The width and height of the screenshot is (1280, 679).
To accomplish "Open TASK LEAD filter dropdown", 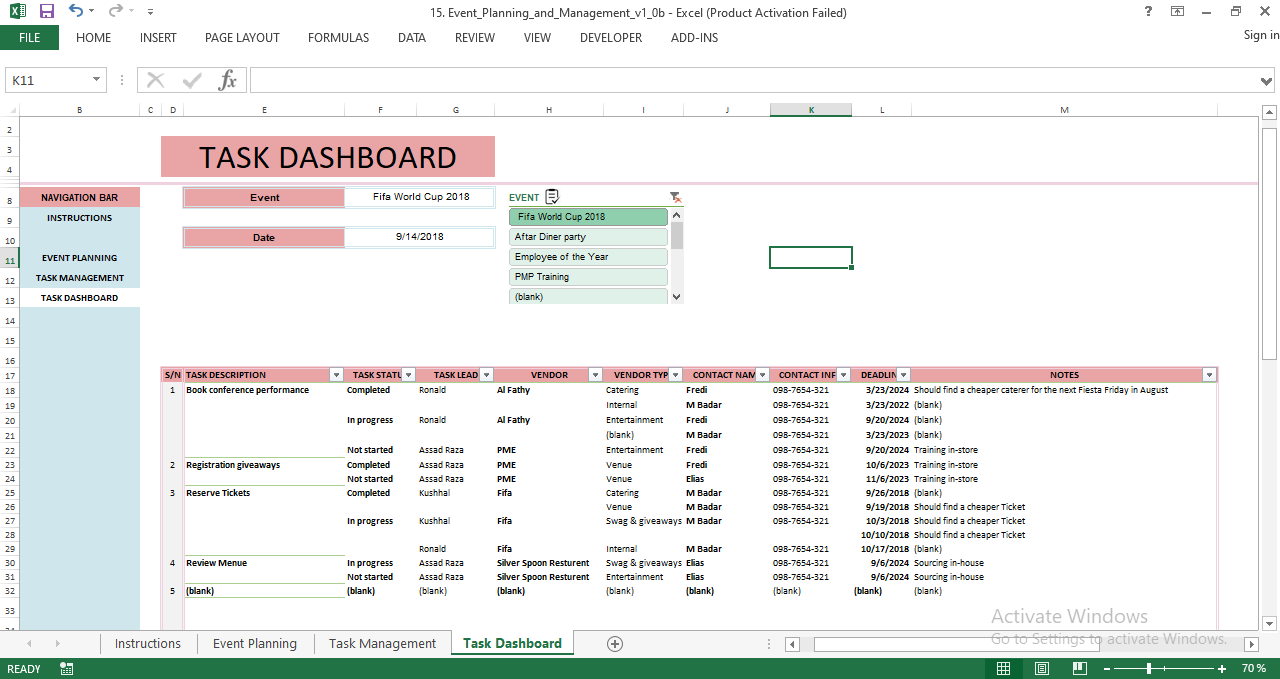I will 487,375.
